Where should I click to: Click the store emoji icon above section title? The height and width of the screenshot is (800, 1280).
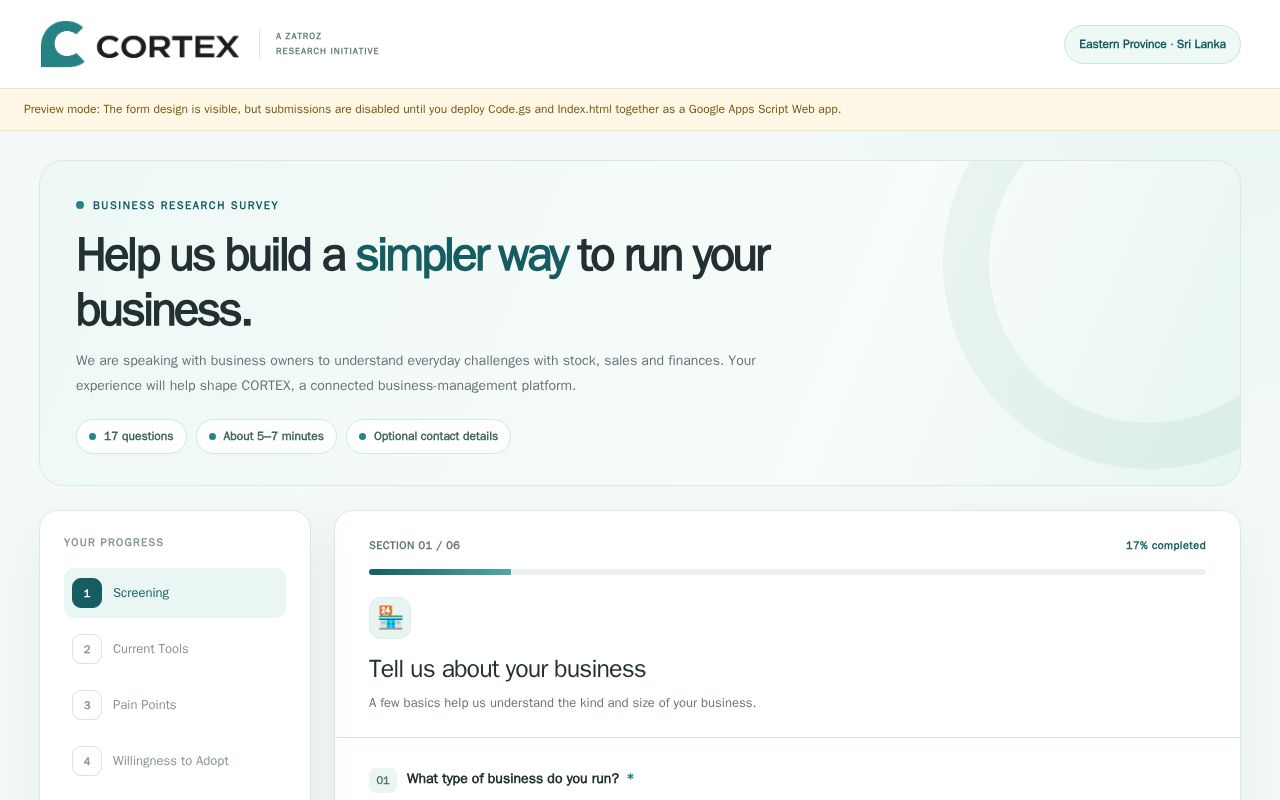390,618
